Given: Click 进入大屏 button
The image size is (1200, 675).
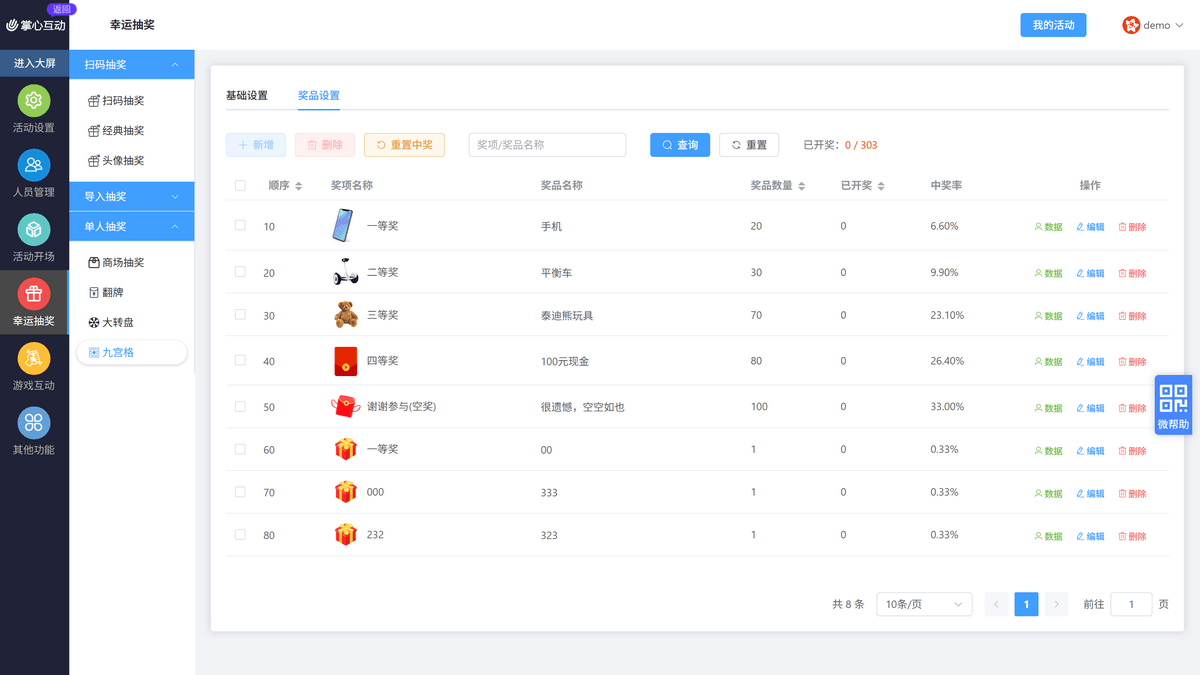Looking at the screenshot, I should click(34, 63).
